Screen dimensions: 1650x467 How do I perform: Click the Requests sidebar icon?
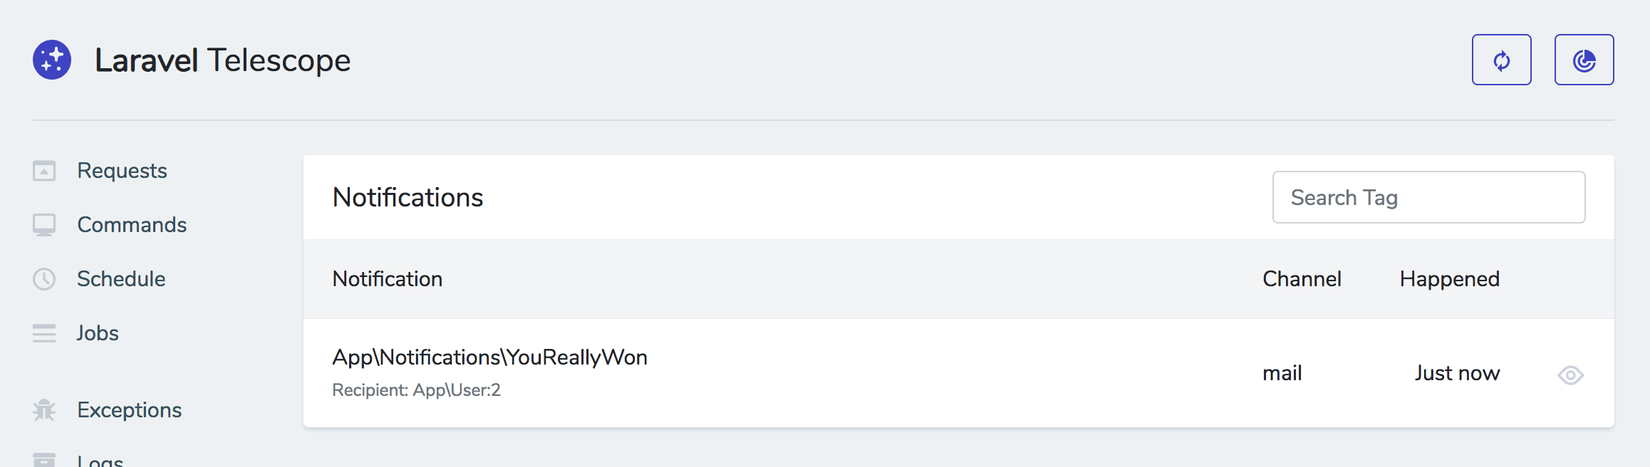(44, 171)
